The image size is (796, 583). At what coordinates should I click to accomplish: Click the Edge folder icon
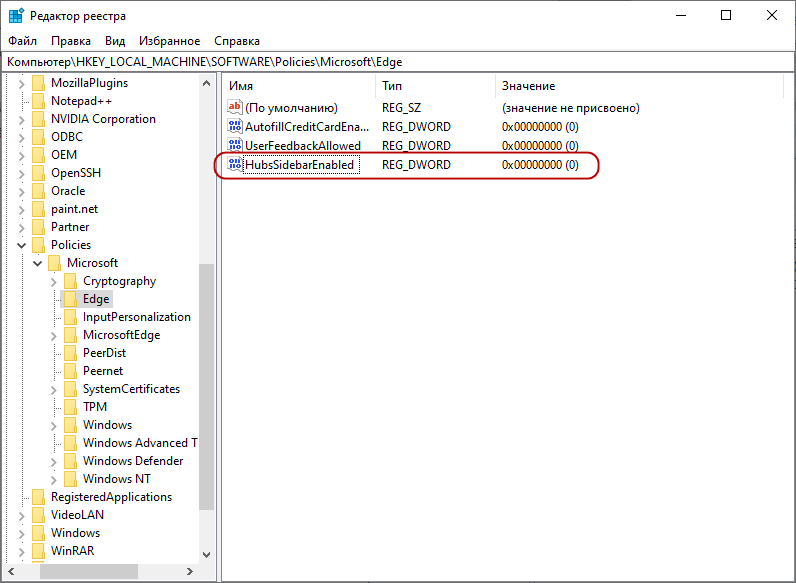(x=70, y=299)
